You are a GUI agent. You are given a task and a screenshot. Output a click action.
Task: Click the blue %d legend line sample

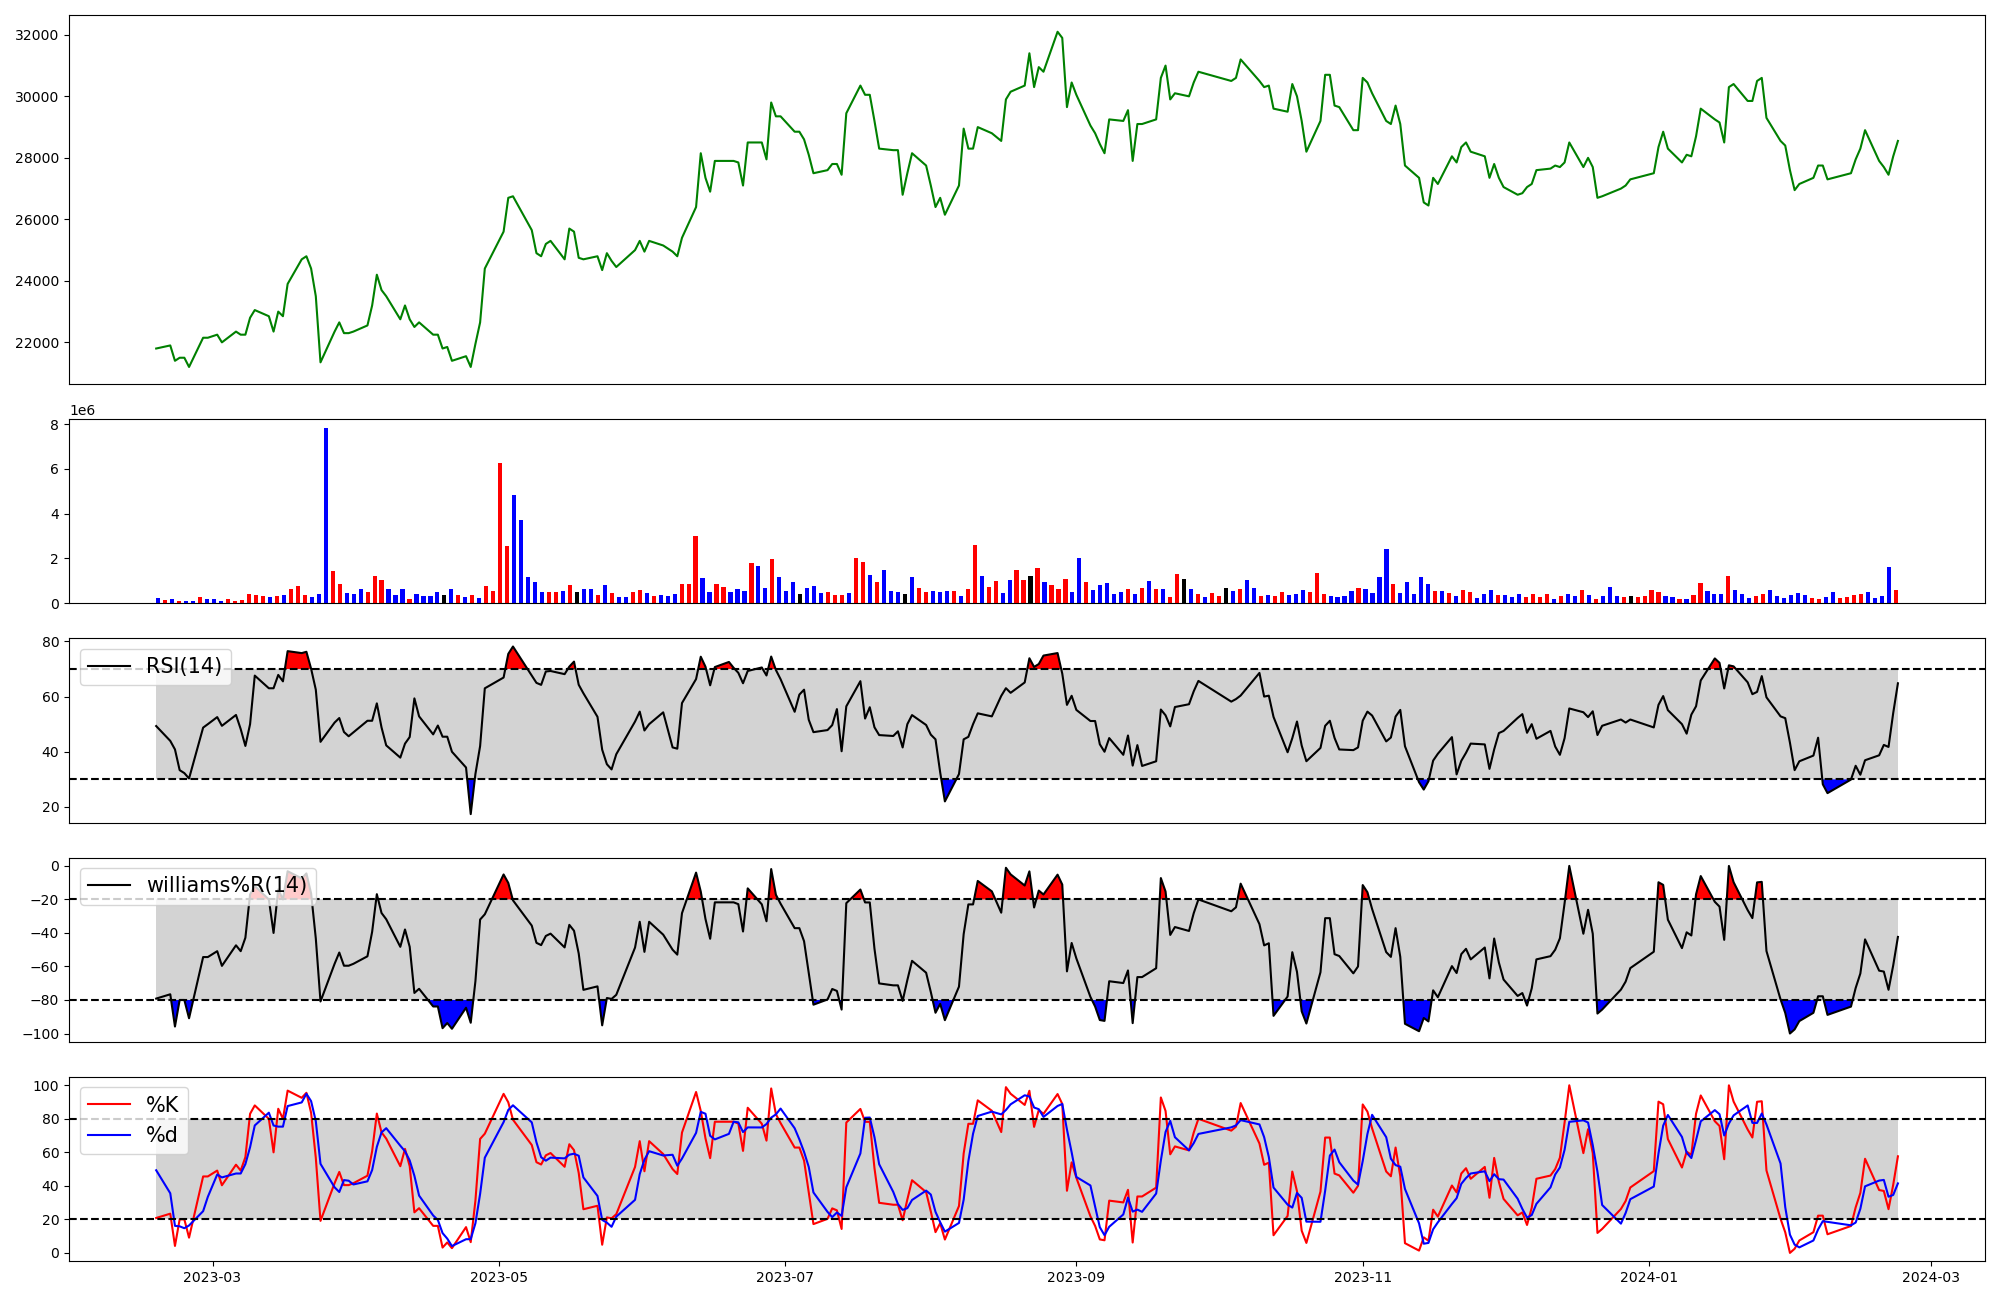(109, 1135)
